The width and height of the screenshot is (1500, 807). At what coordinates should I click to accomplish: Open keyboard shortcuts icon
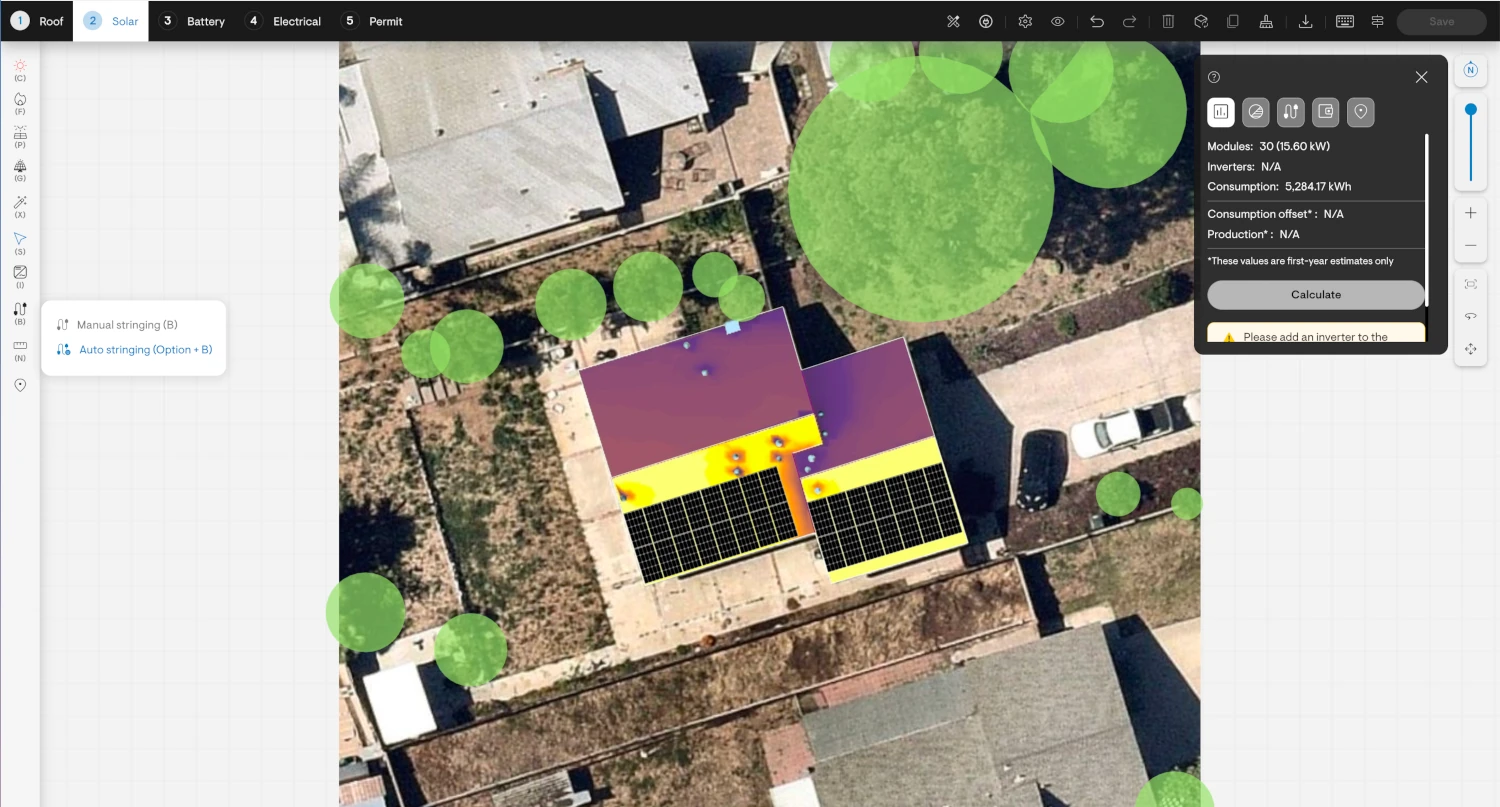1344,21
